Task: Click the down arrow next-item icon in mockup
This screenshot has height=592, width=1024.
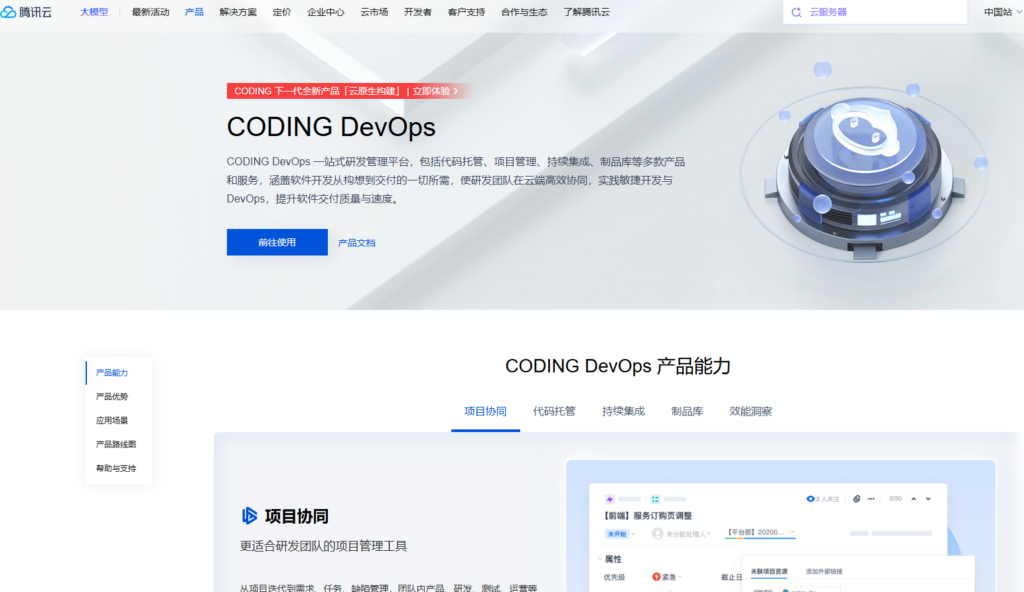Action: 927,499
